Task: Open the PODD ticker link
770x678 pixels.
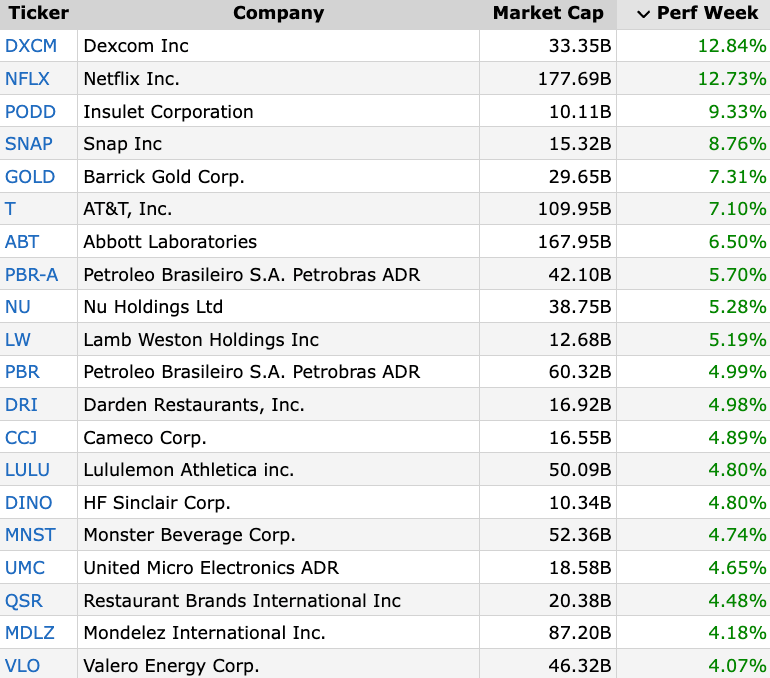Action: coord(30,111)
